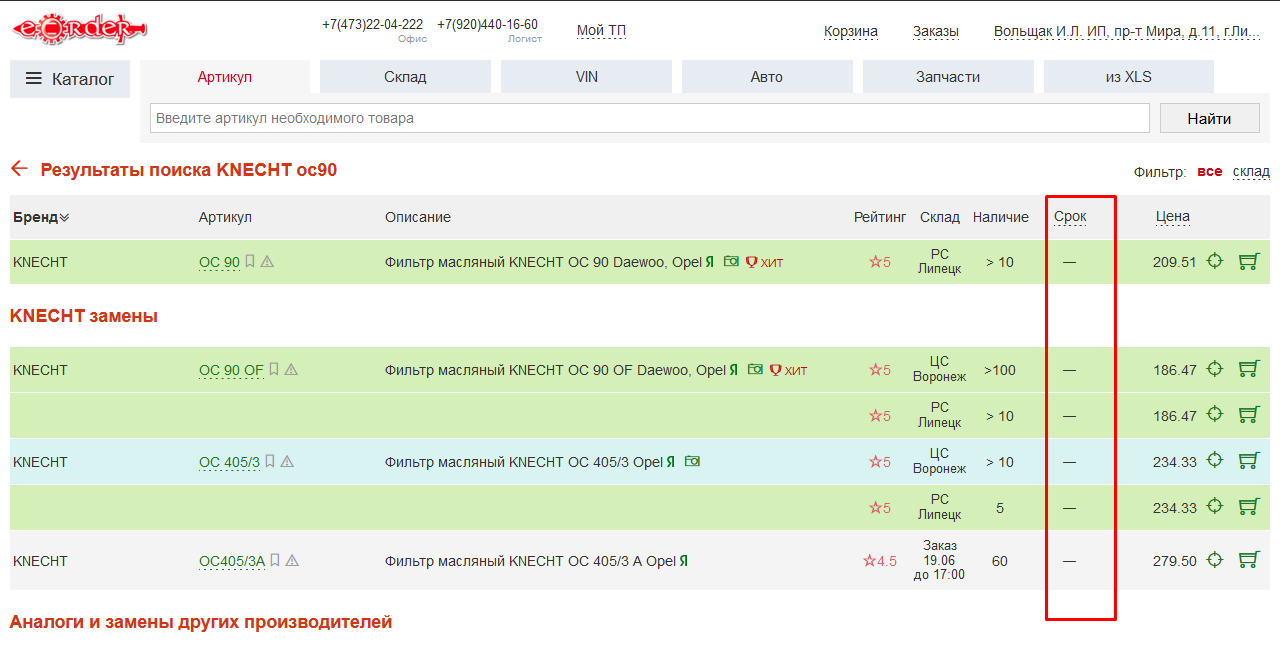Bookmark article OC 405/3
The image size is (1280, 646).
(x=270, y=462)
